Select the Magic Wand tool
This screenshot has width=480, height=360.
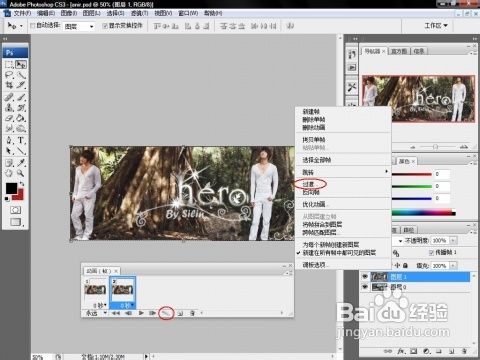click(21, 75)
